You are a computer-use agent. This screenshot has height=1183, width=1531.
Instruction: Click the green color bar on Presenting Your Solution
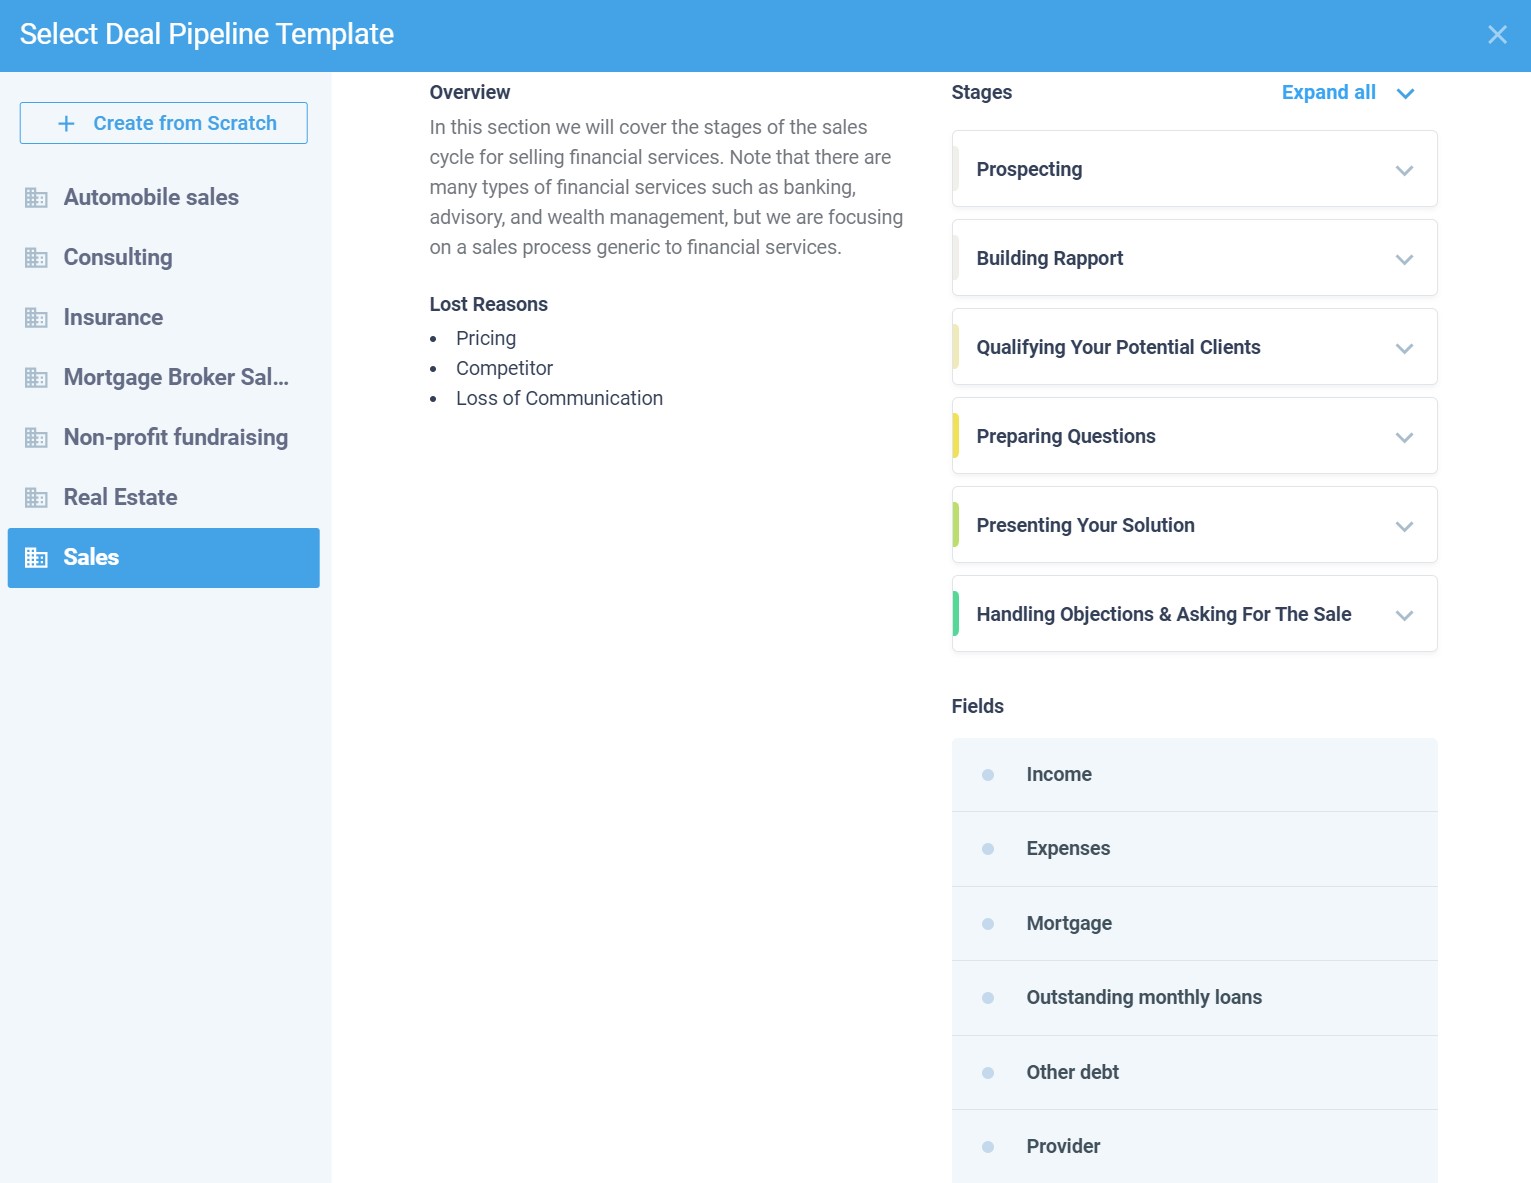tap(956, 525)
